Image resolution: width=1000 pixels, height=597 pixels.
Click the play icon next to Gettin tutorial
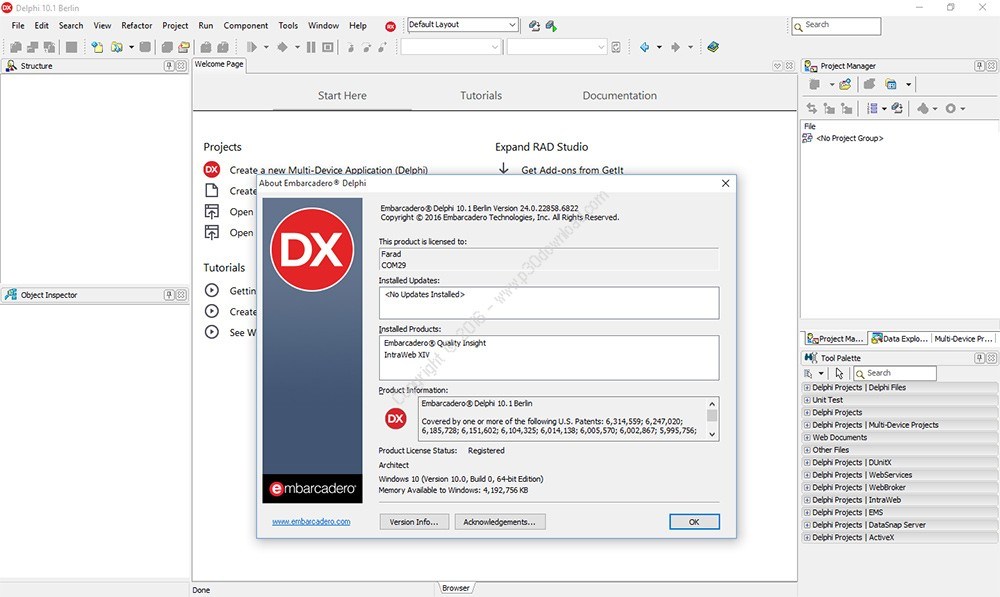[212, 290]
